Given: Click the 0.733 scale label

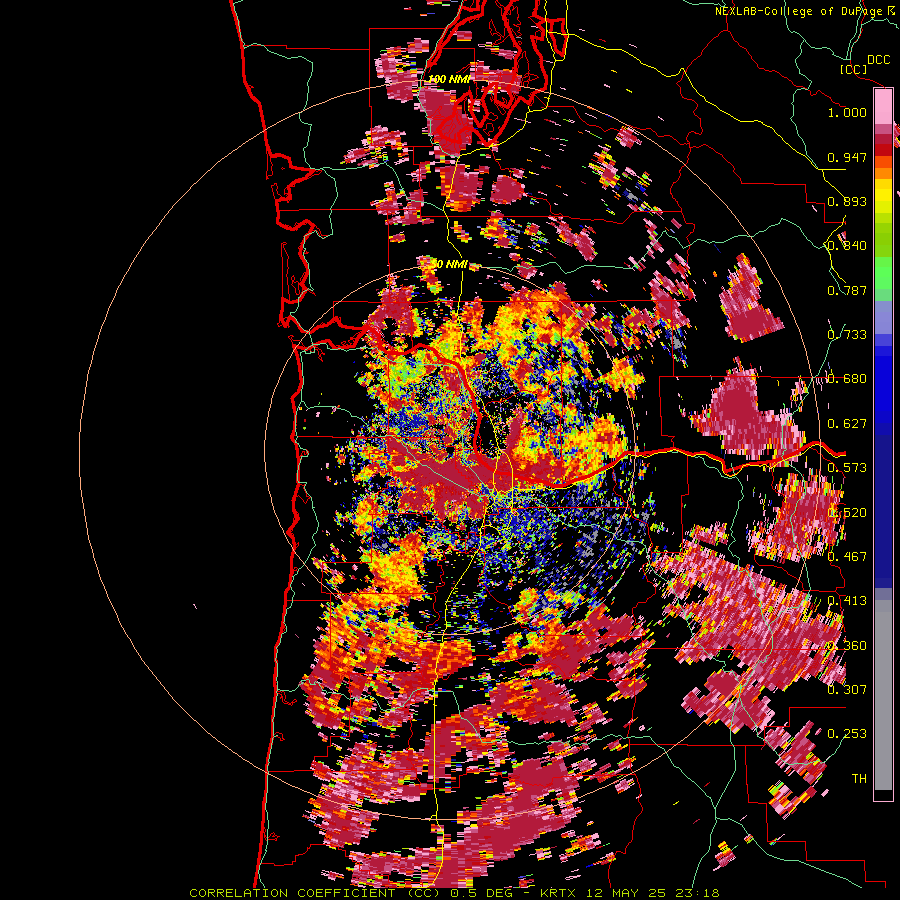Looking at the screenshot, I should (x=847, y=335).
